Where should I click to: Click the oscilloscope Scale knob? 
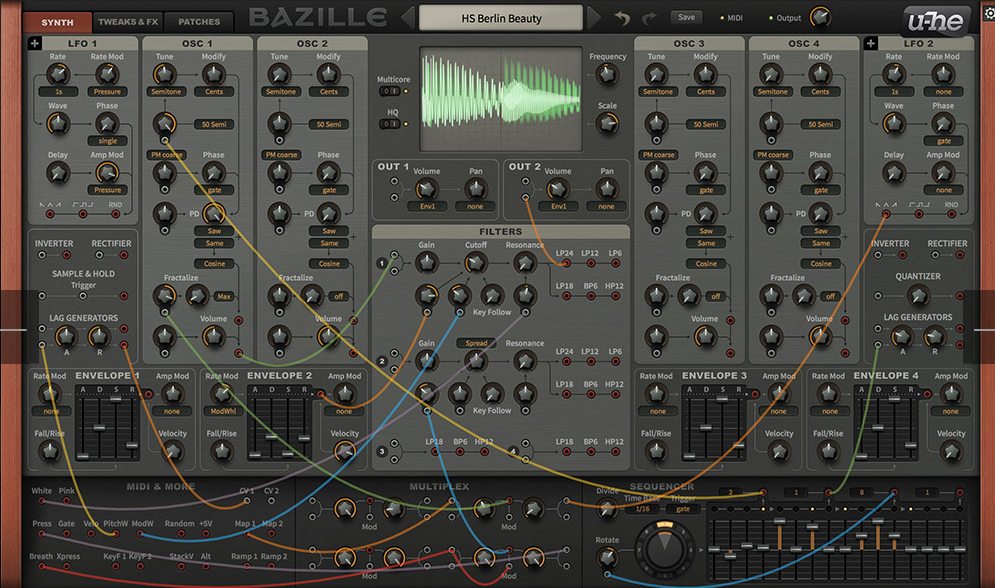coord(607,124)
